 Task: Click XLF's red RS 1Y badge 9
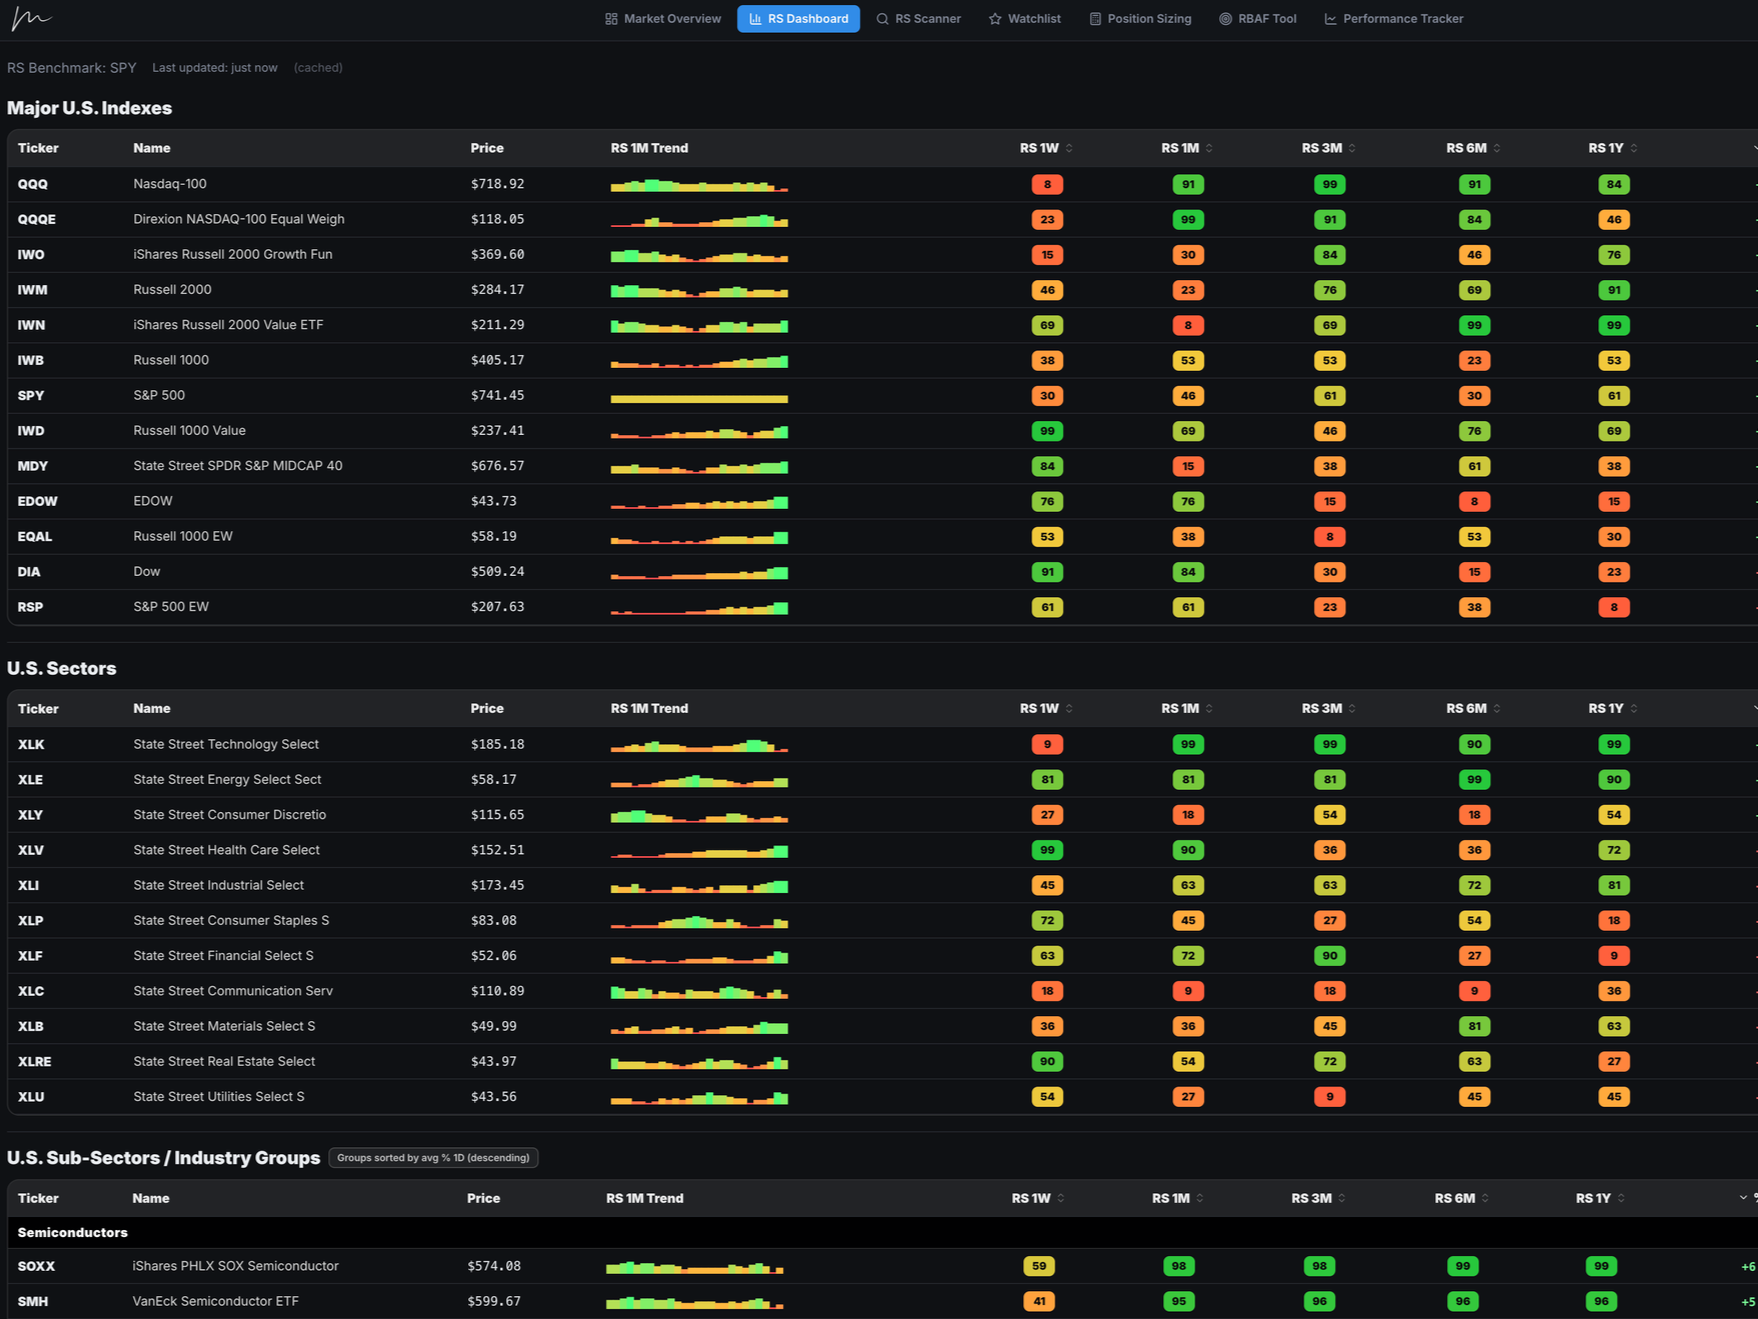tap(1614, 956)
